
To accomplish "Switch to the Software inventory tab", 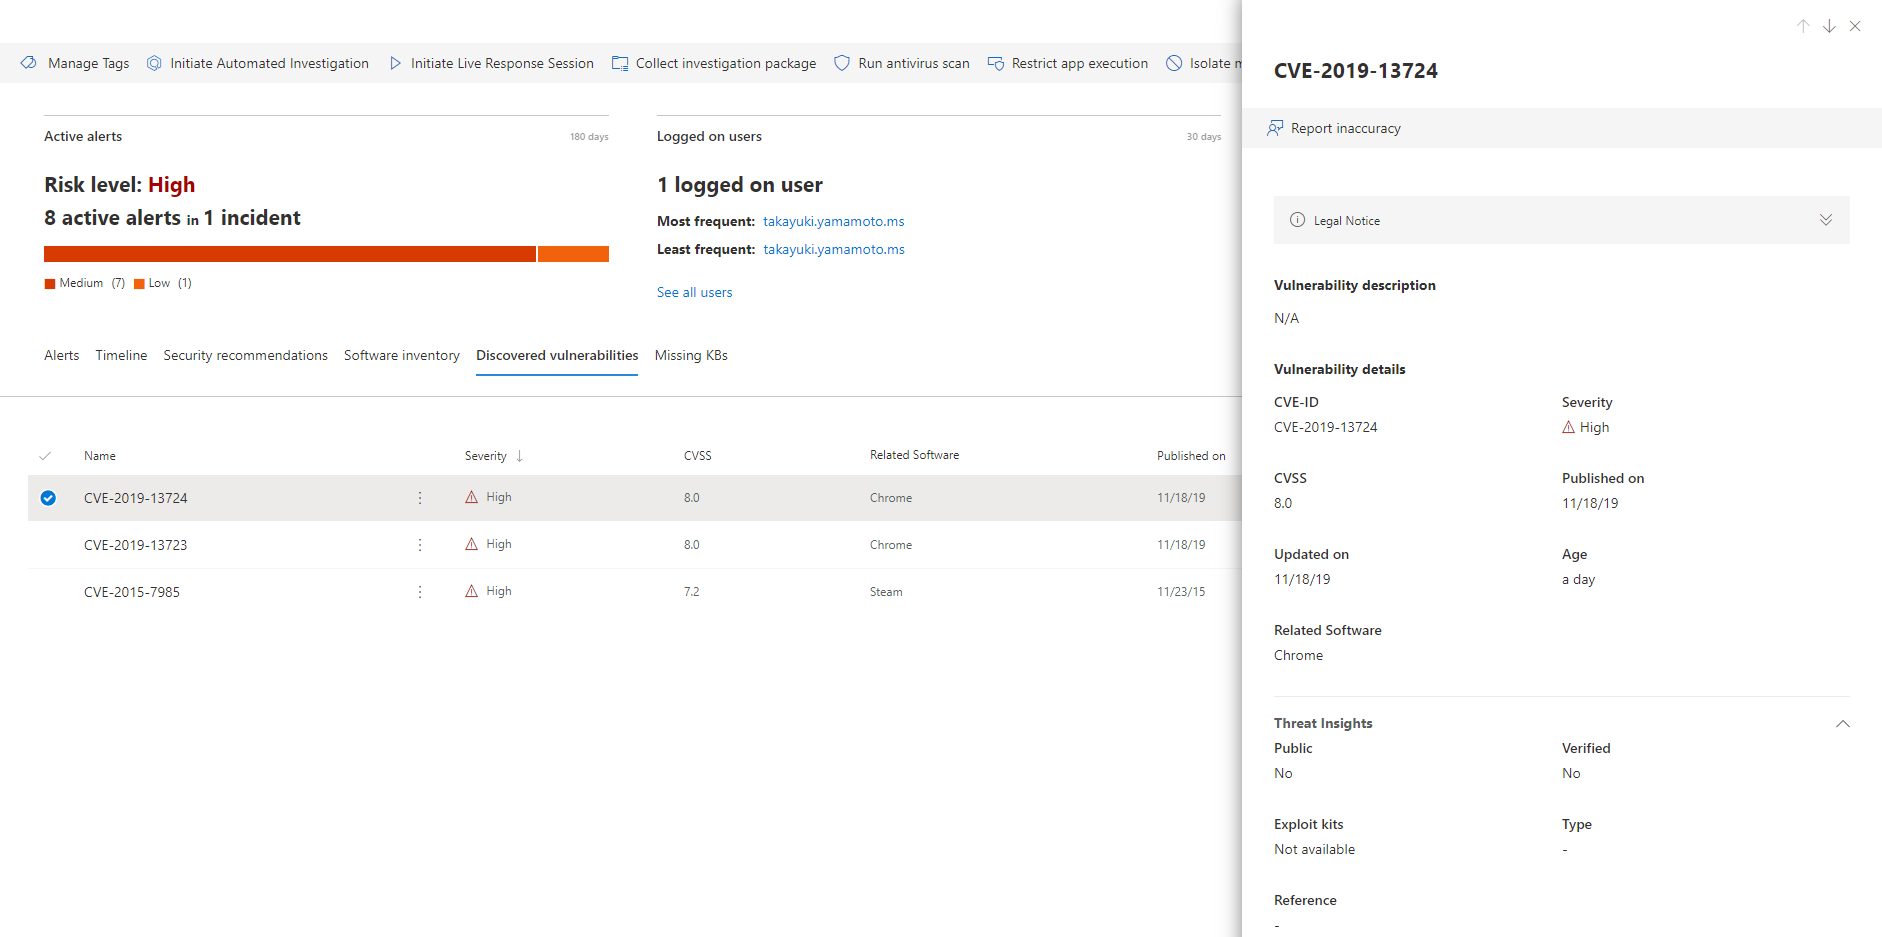I will [x=401, y=355].
